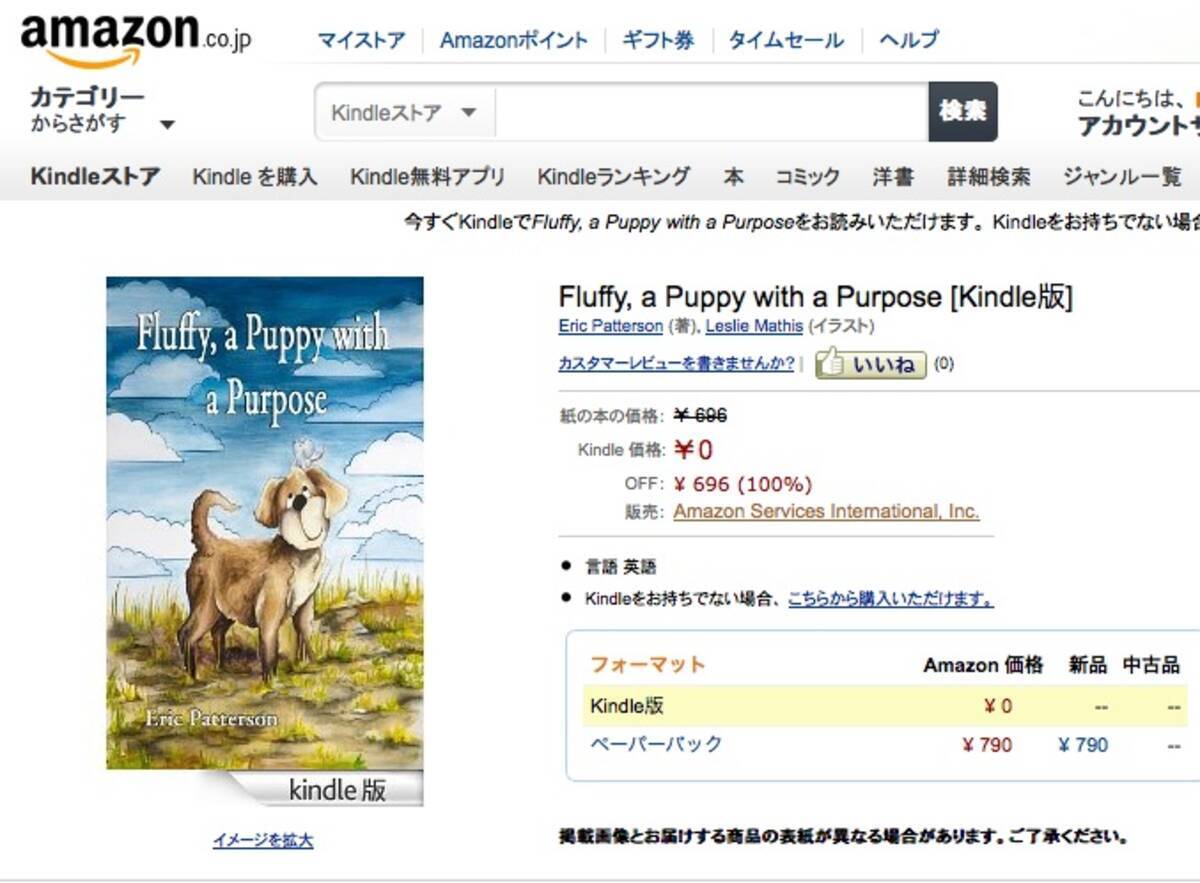Open マイストア in the top navigation
Image resolution: width=1200 pixels, height=883 pixels.
coord(361,41)
